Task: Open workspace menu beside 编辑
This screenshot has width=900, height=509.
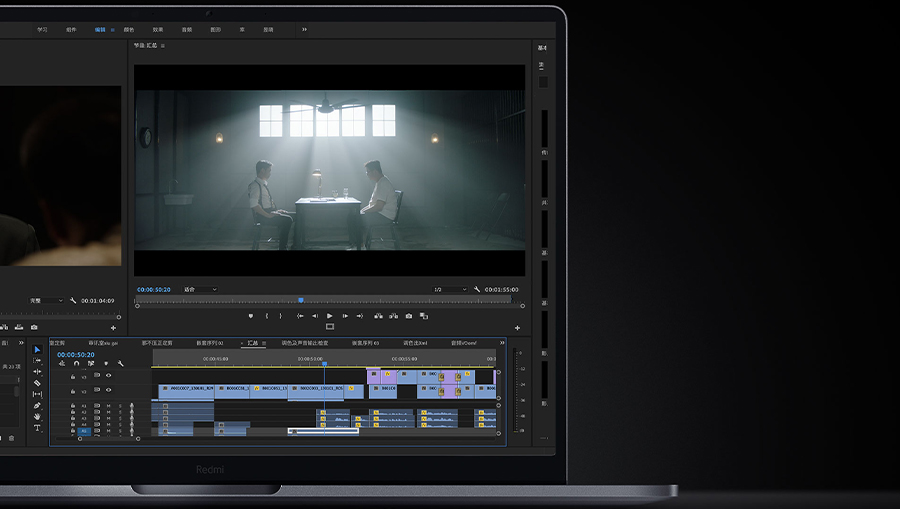Action: tap(112, 30)
